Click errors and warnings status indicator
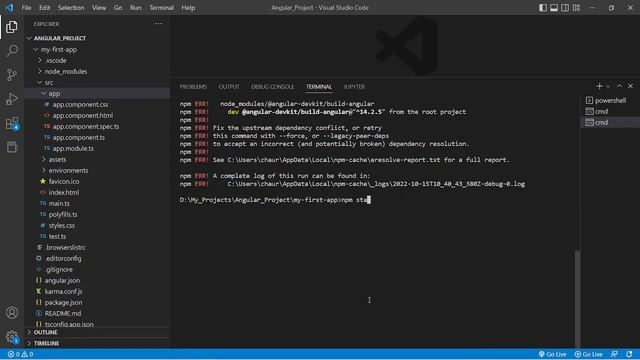Screen dimensions: 640x360 tap(20, 354)
